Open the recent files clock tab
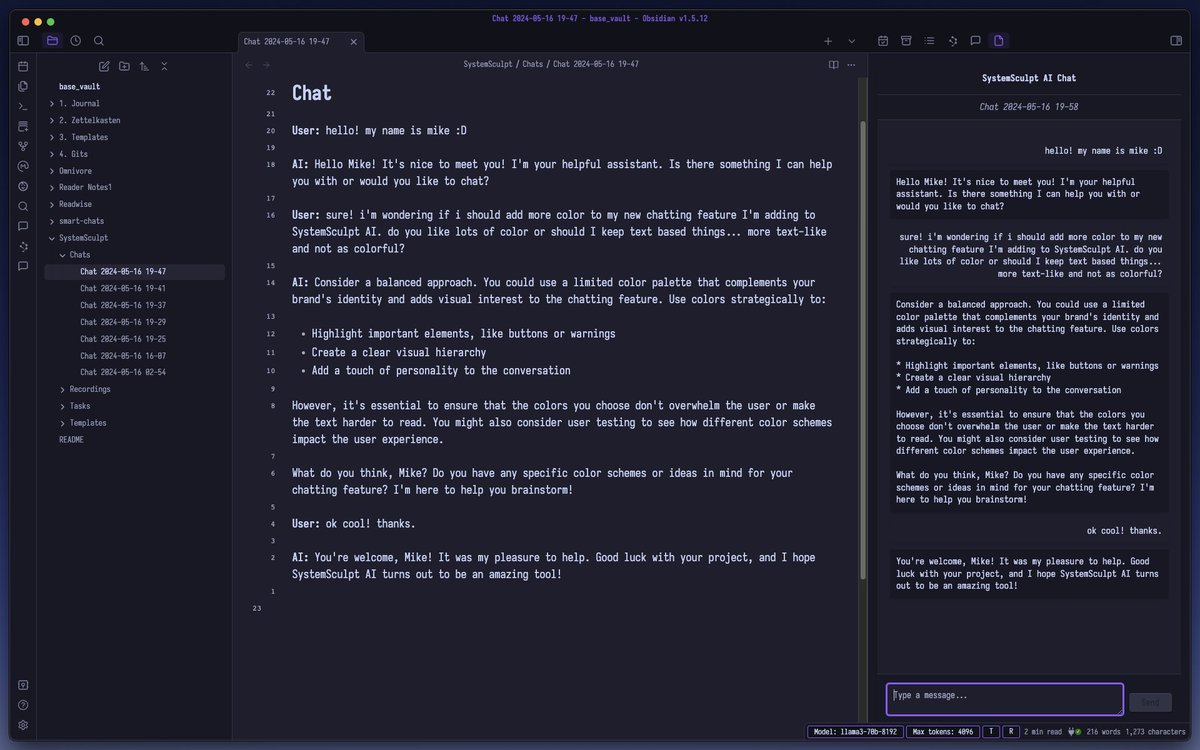This screenshot has width=1200, height=750. tap(75, 41)
